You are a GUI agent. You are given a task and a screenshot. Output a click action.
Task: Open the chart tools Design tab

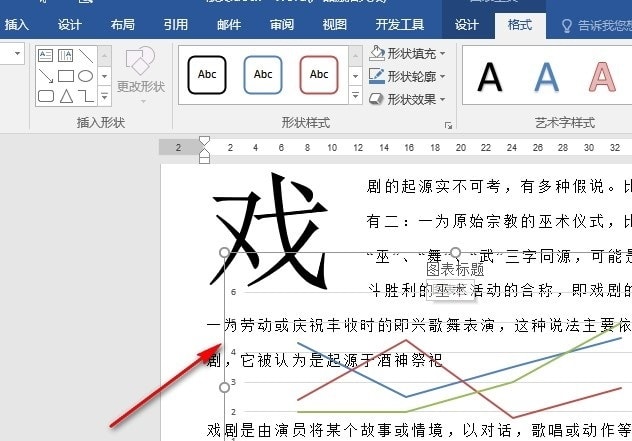coord(466,25)
